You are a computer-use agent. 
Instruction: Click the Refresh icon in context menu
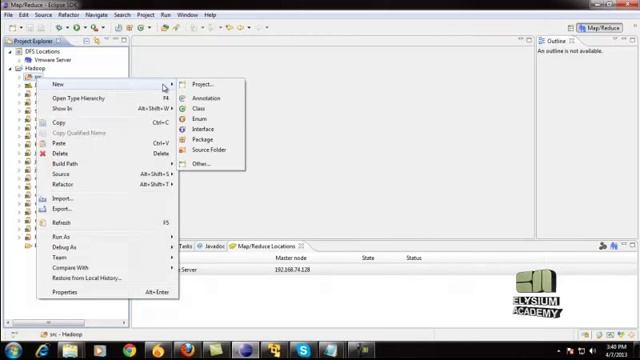43,223
